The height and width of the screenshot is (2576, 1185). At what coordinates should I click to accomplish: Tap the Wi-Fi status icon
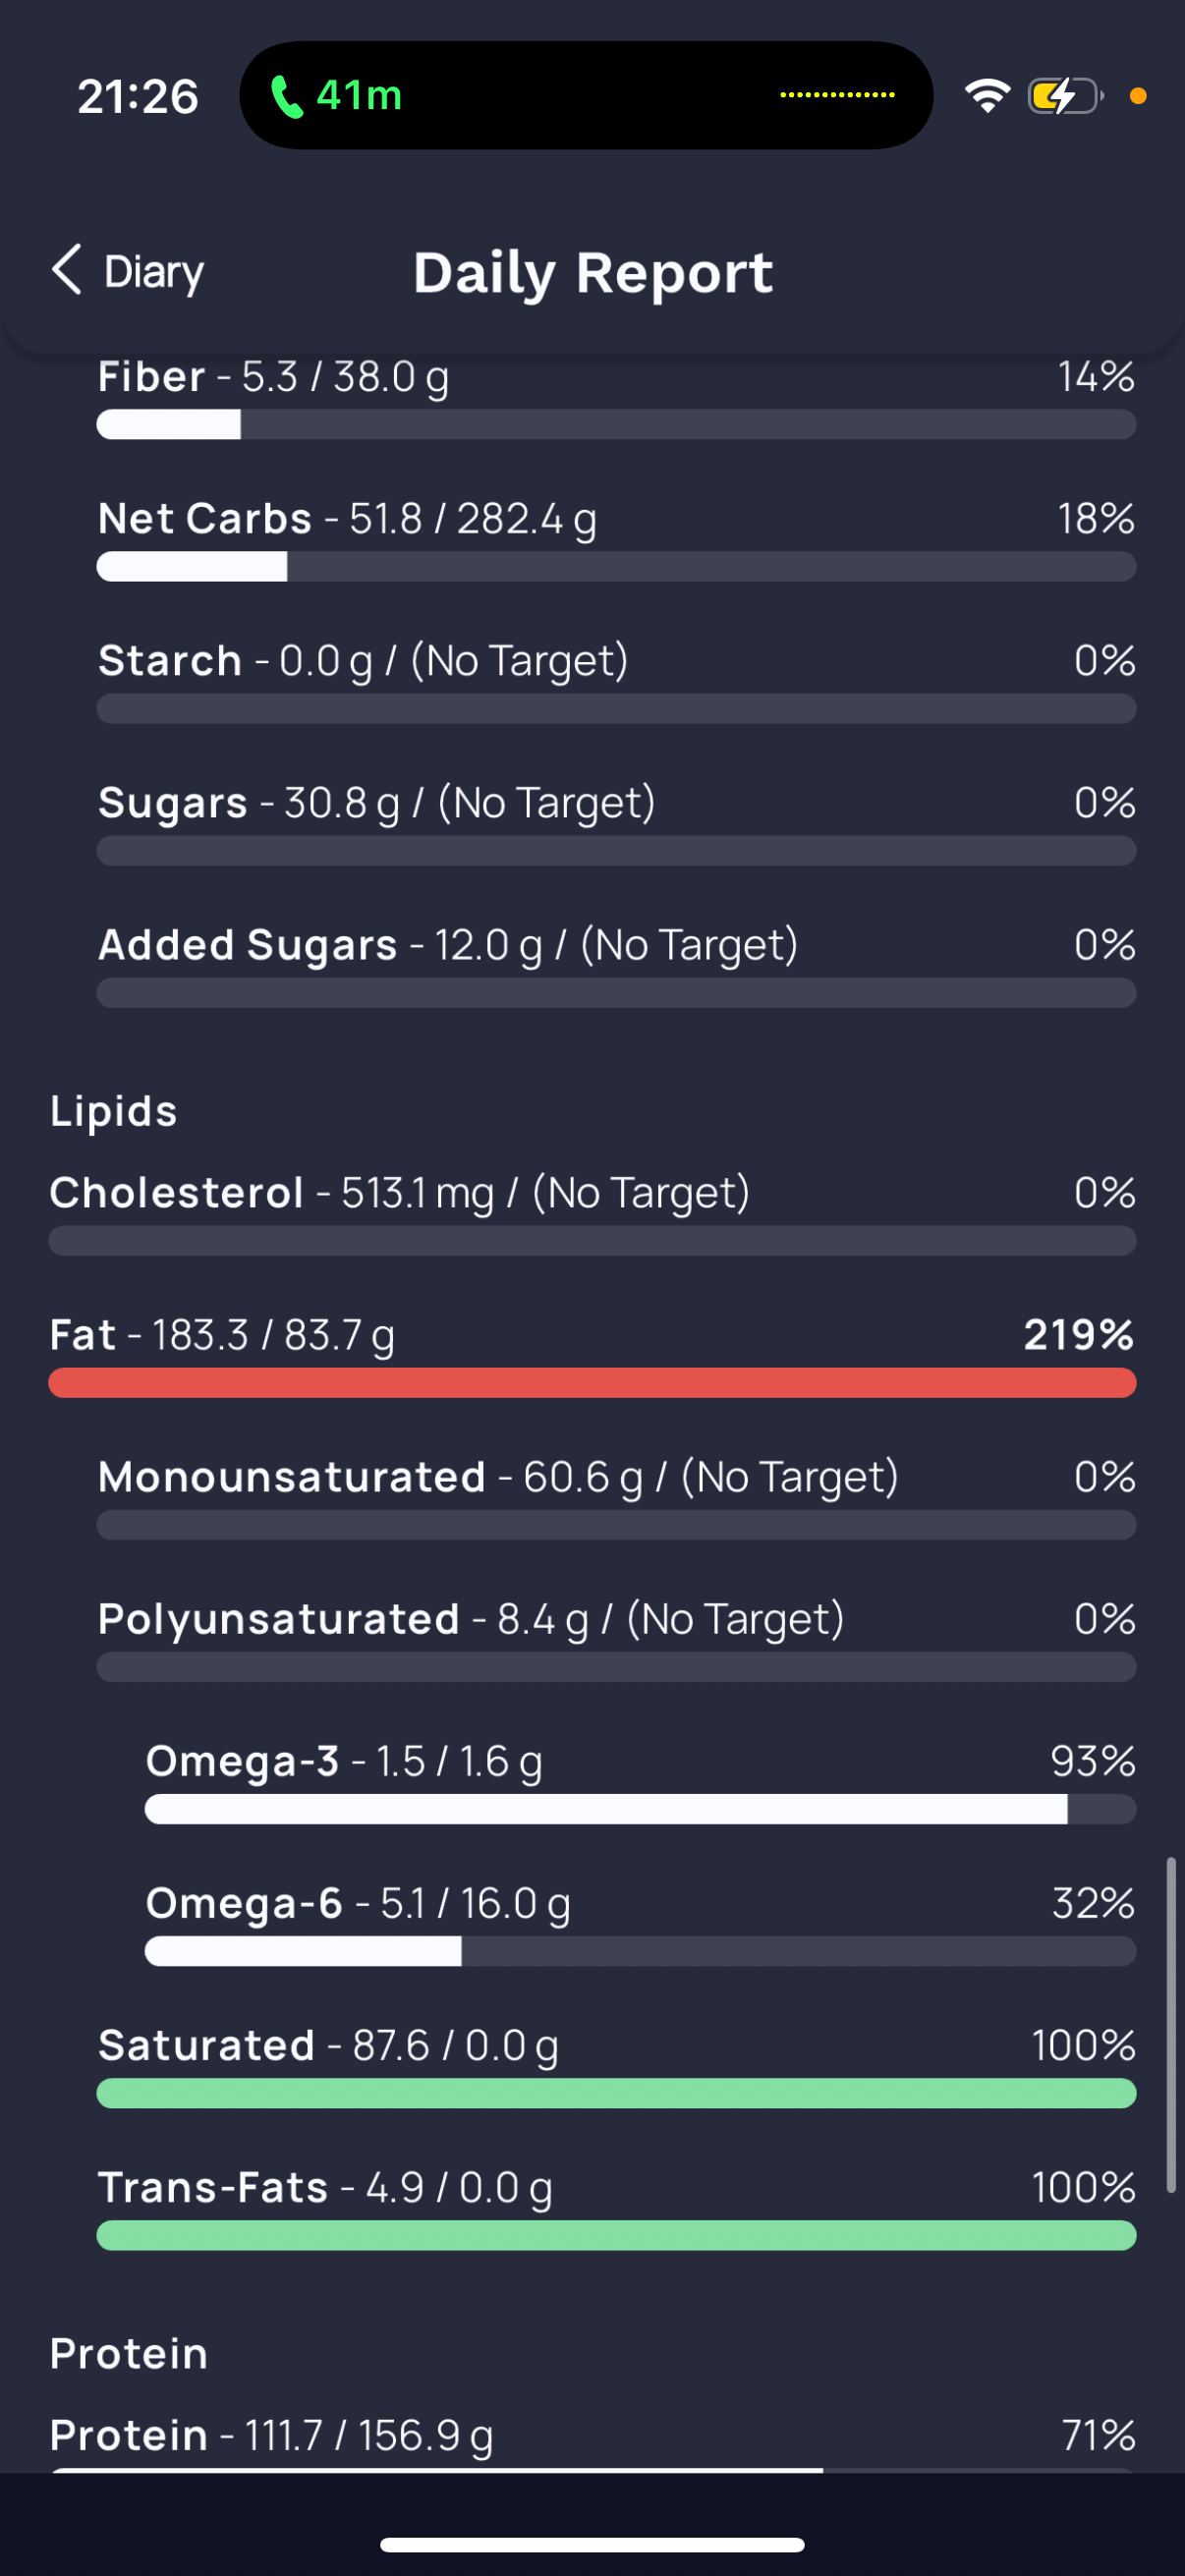[987, 96]
